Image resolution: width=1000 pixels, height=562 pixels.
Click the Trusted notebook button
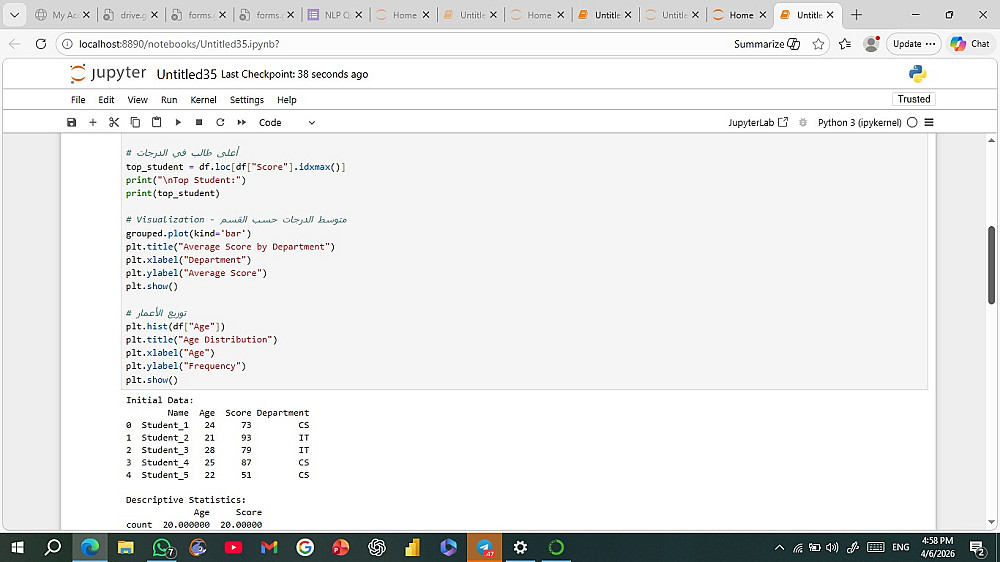(914, 99)
